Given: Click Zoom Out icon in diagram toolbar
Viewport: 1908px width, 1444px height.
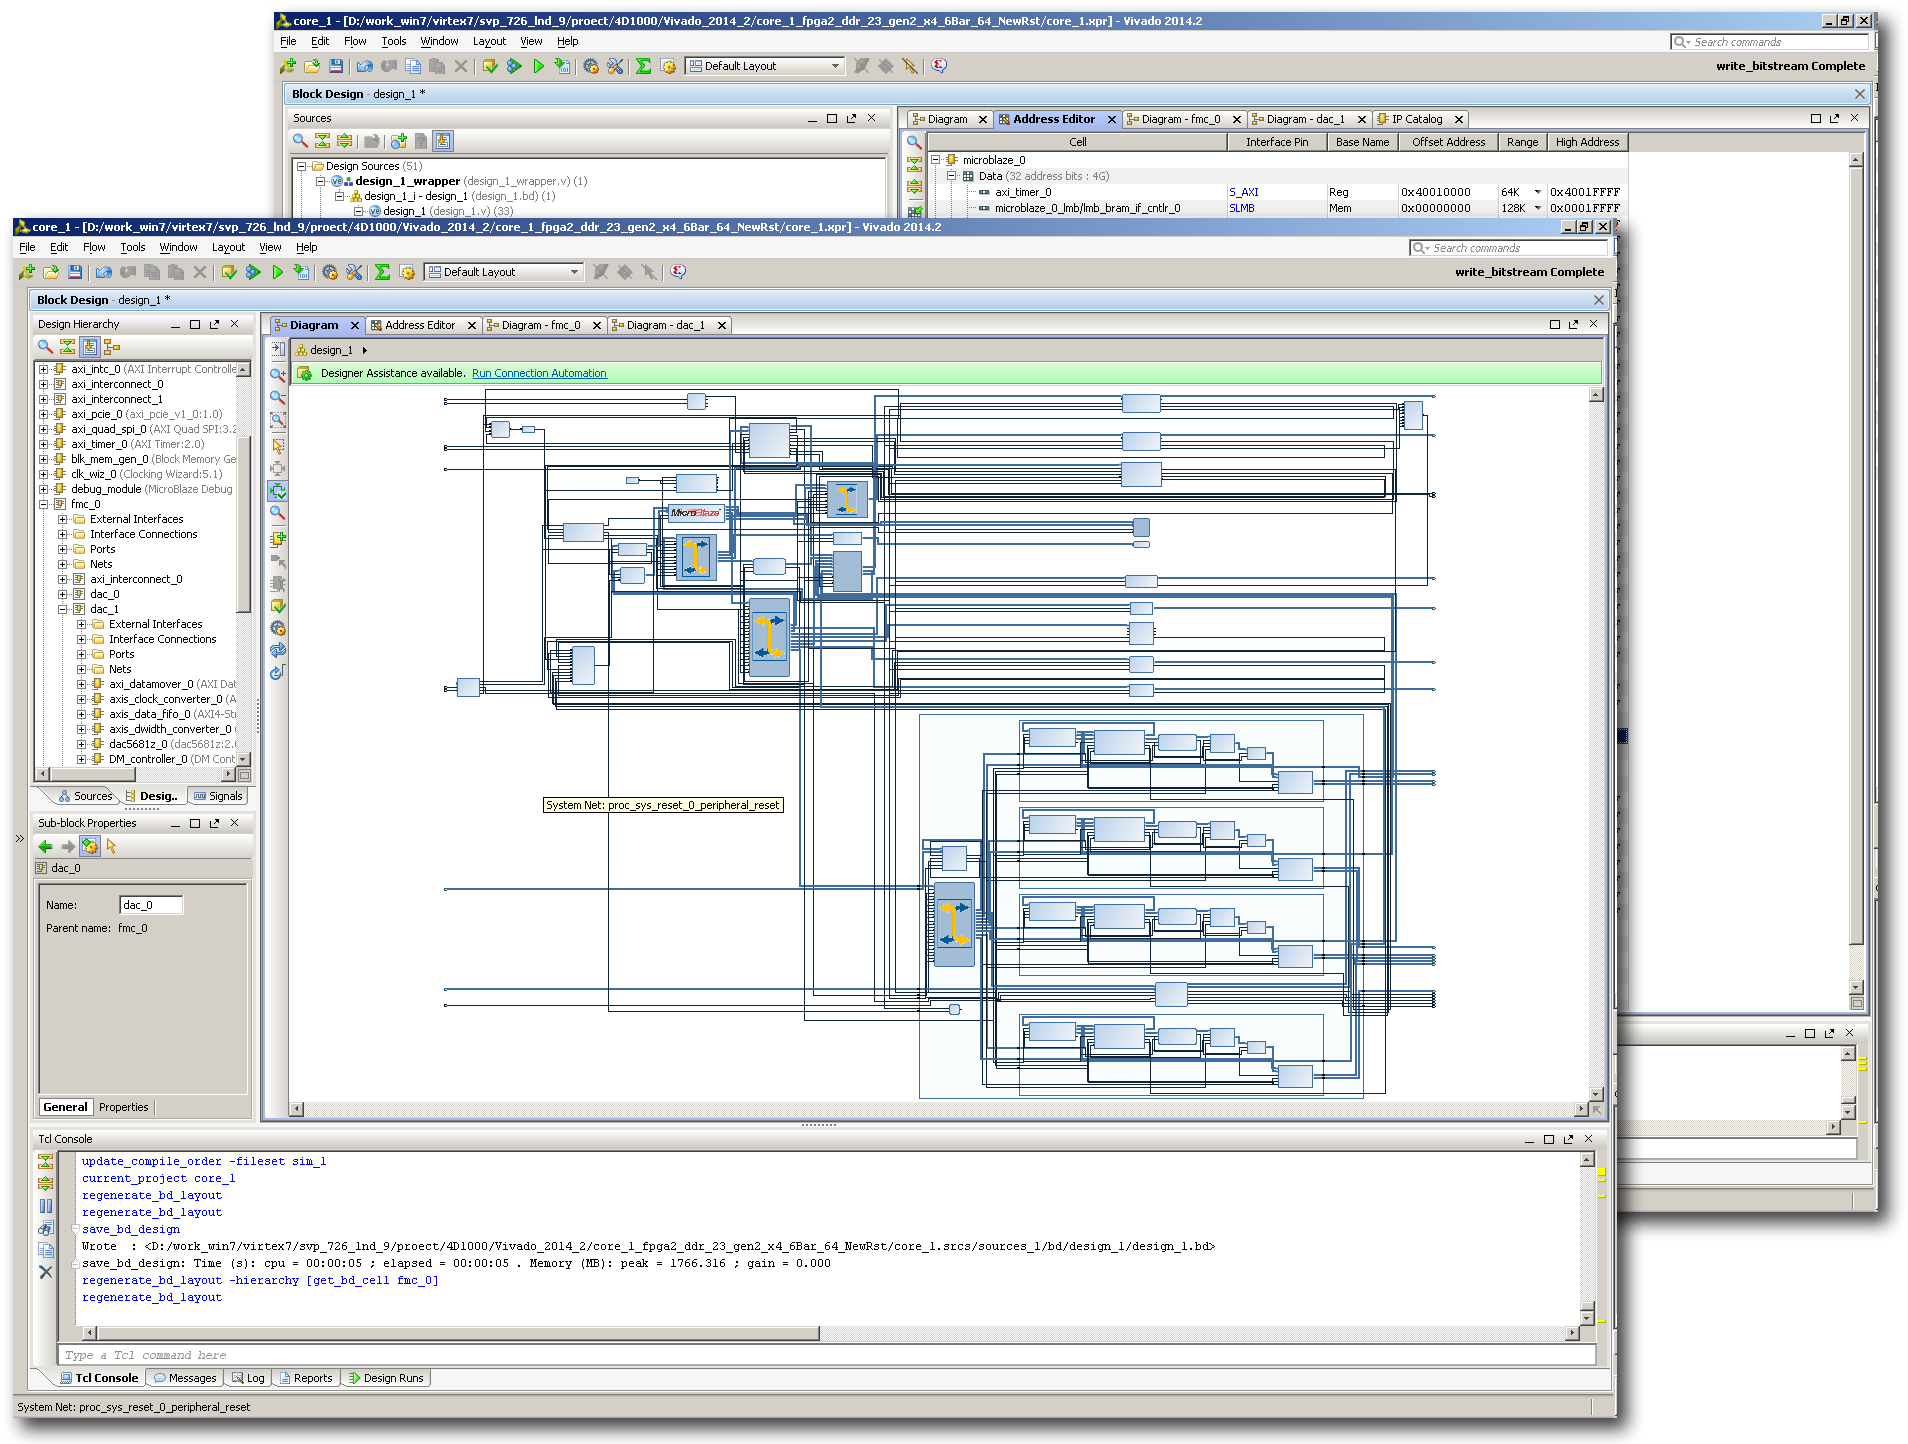Looking at the screenshot, I should [x=278, y=397].
